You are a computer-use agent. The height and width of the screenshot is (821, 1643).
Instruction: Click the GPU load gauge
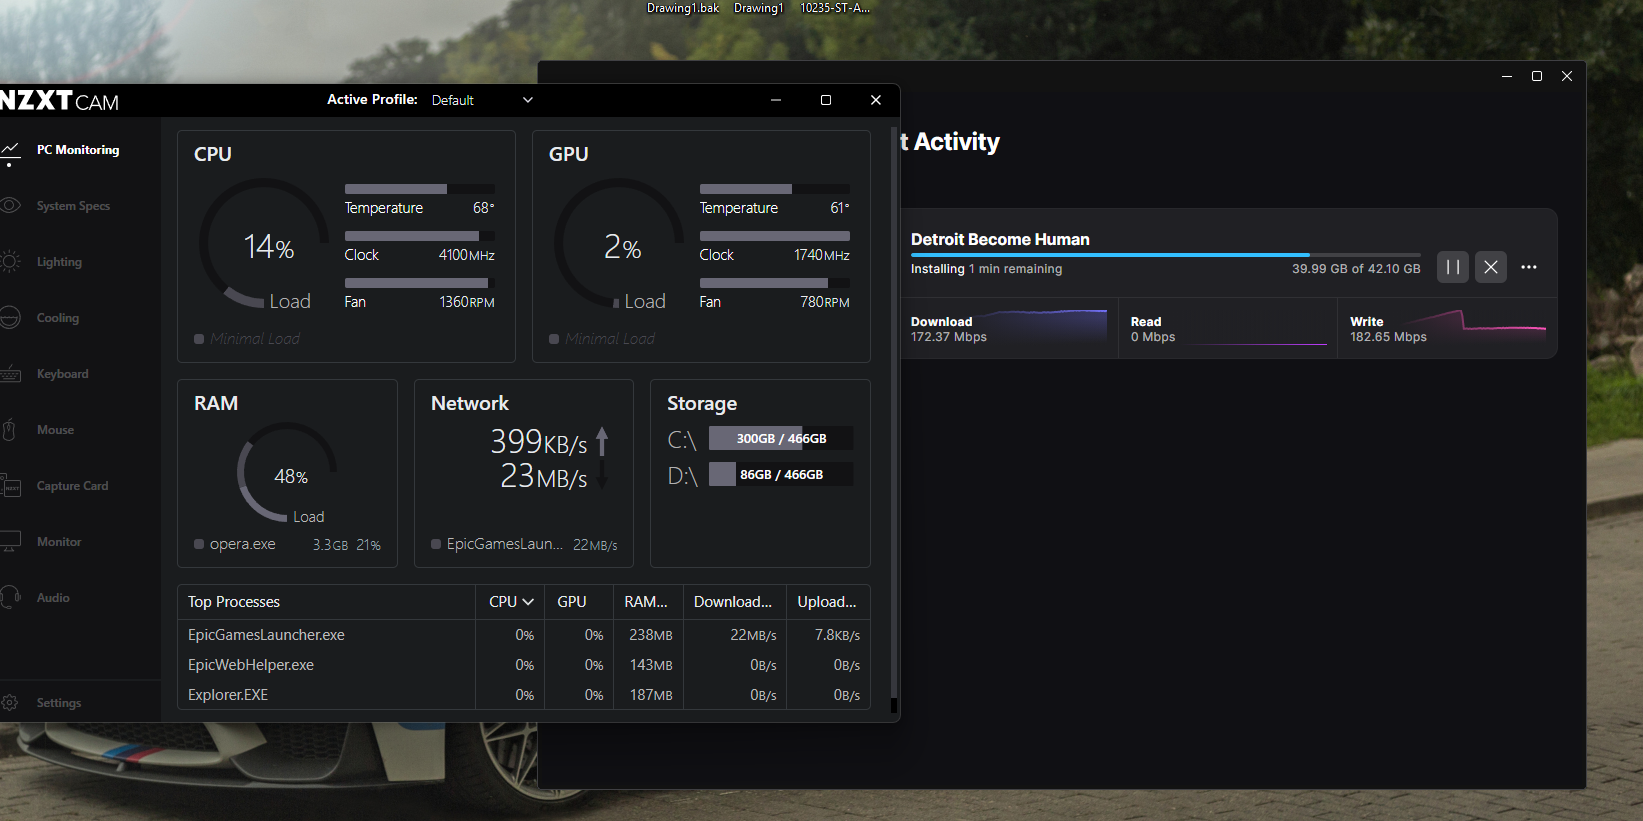pos(619,243)
